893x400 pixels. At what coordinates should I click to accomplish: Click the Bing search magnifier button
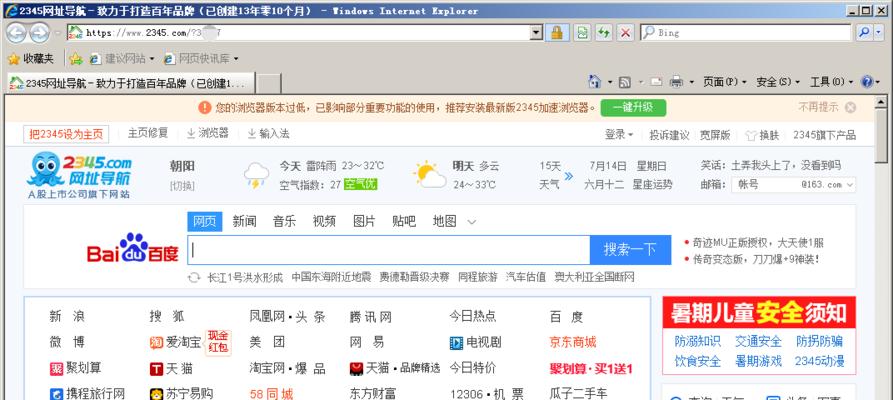864,33
